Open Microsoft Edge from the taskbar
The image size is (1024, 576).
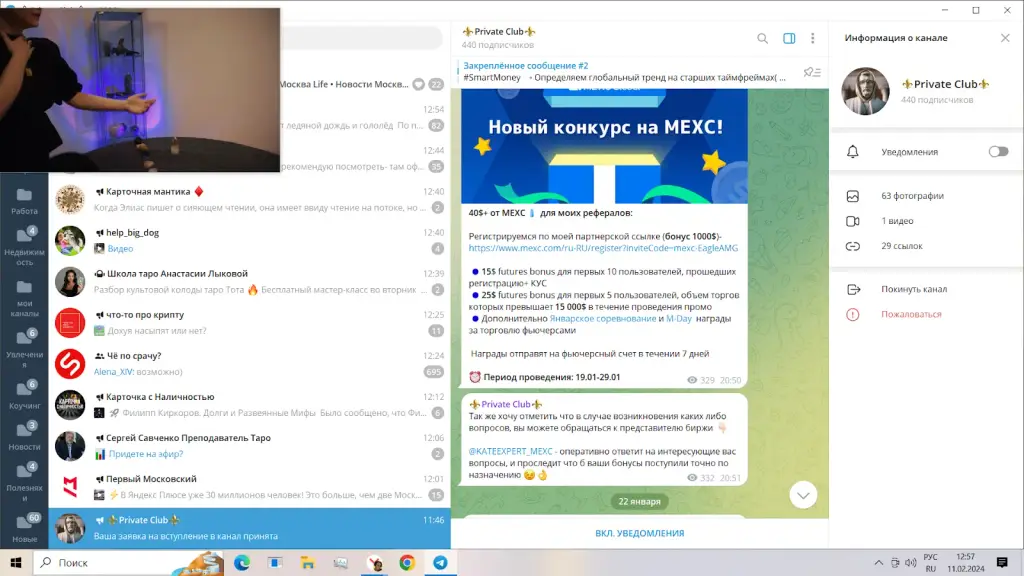click(242, 562)
